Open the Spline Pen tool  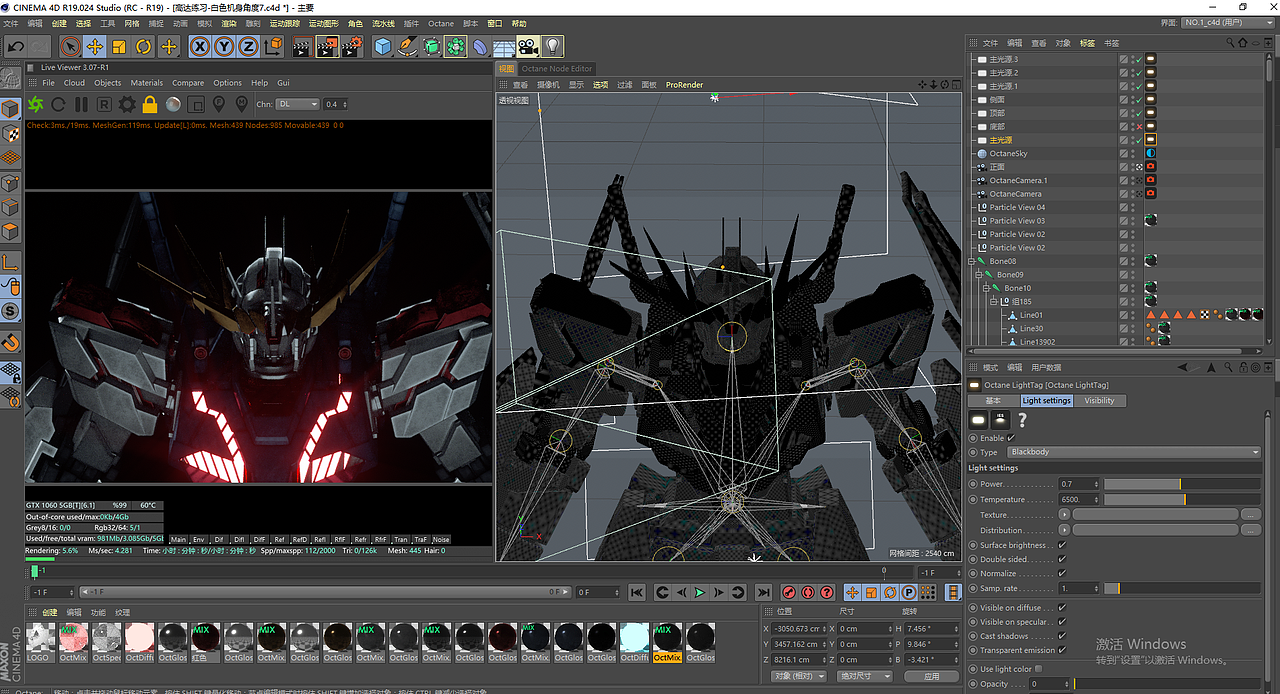(407, 46)
